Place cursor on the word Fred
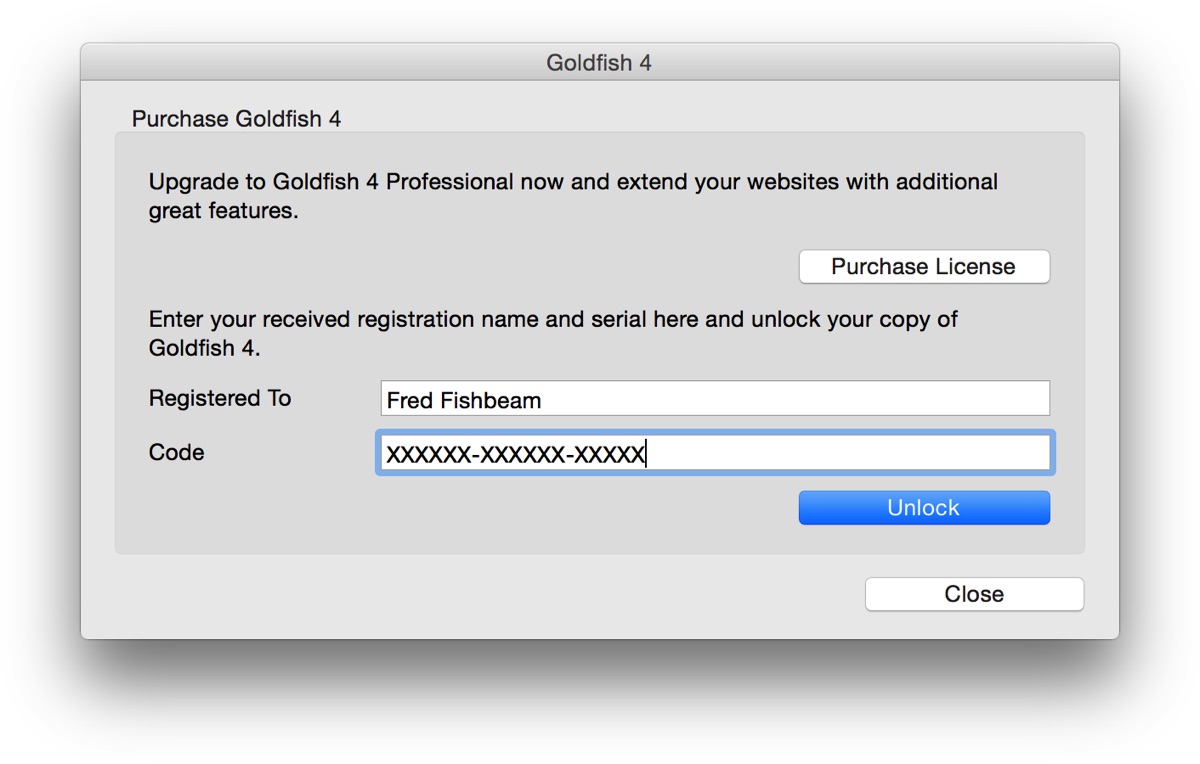This screenshot has width=1200, height=764. tap(410, 401)
